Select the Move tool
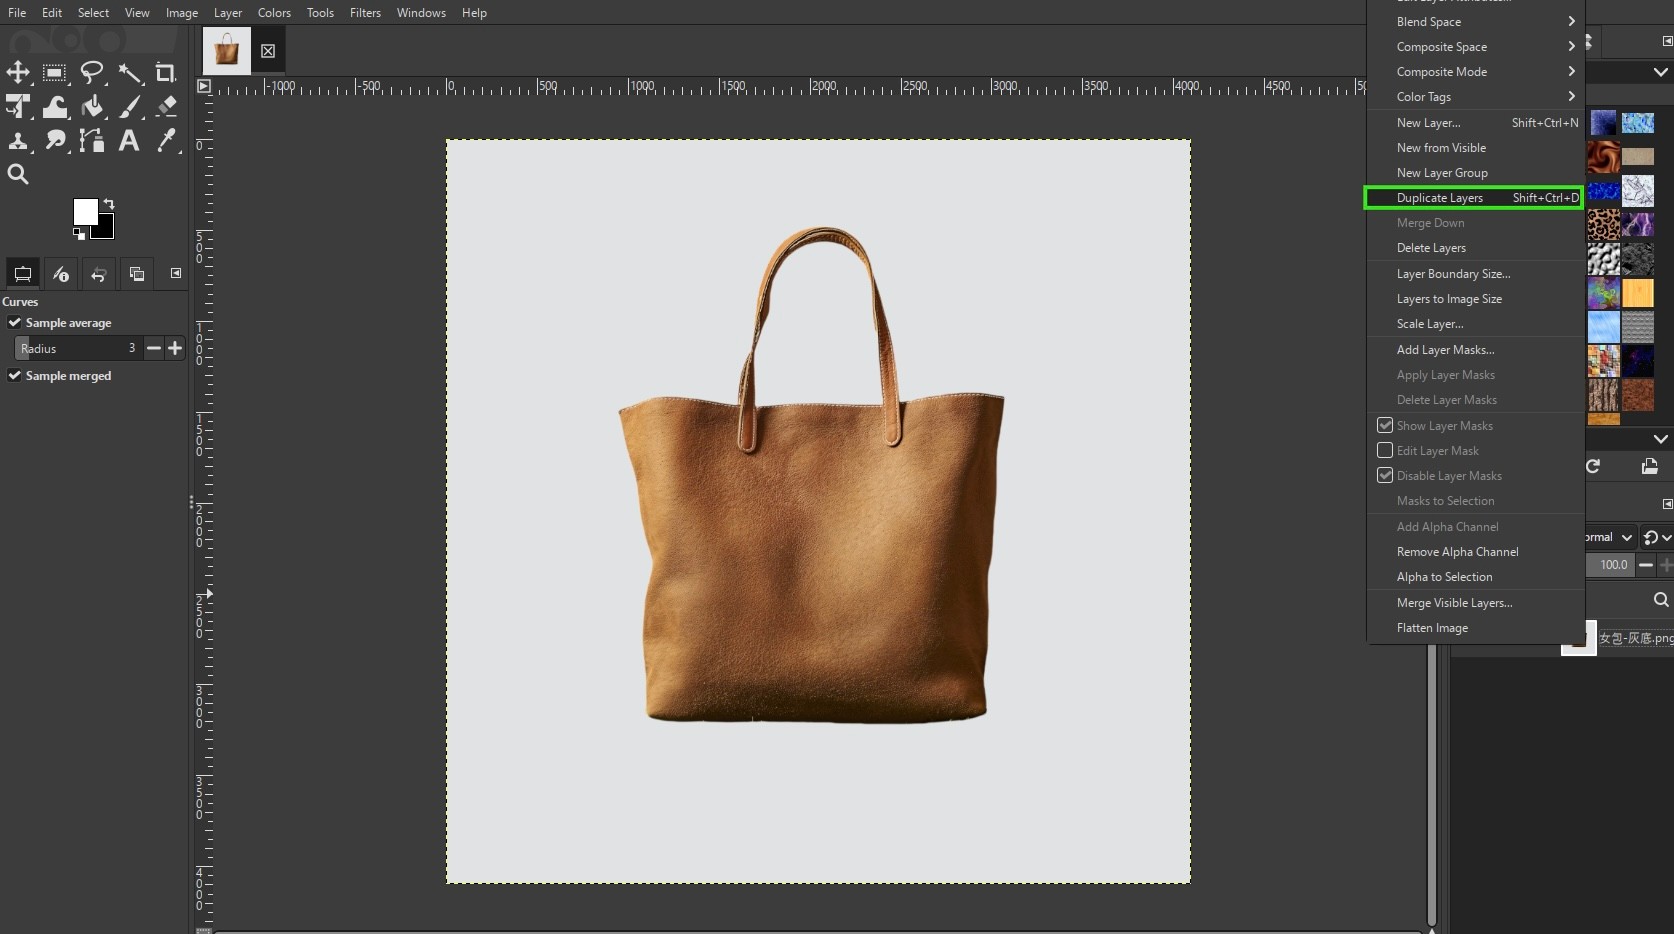The image size is (1674, 934). tap(18, 72)
